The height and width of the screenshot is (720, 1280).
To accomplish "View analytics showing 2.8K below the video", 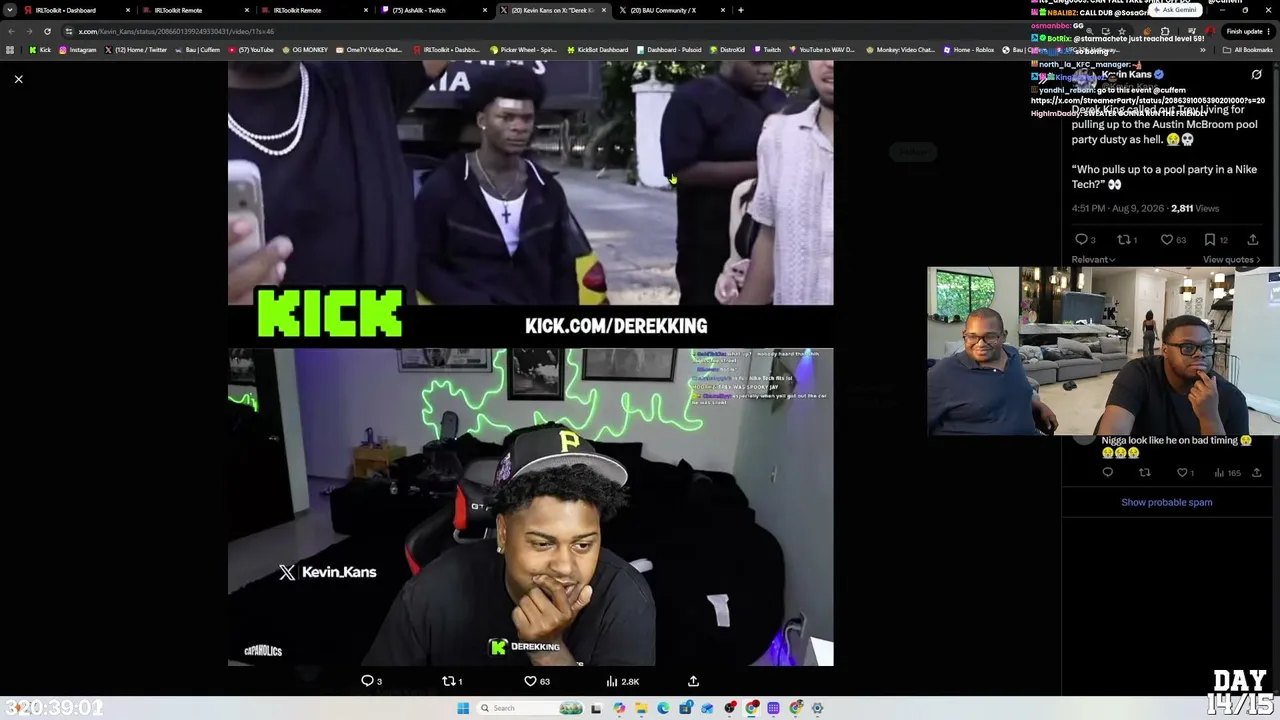I will [622, 681].
